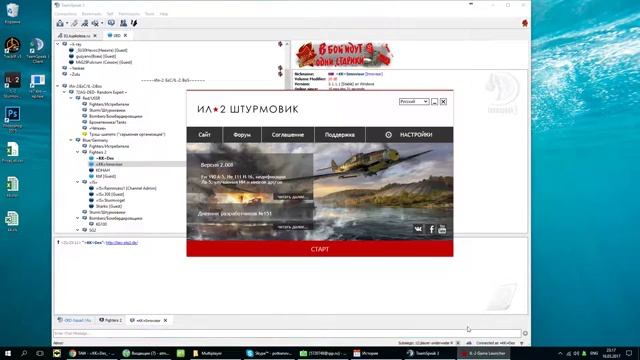Screen dimensions: 640x360
Task: Collapse the Ил-2 BoS channel group
Action: click(58, 86)
